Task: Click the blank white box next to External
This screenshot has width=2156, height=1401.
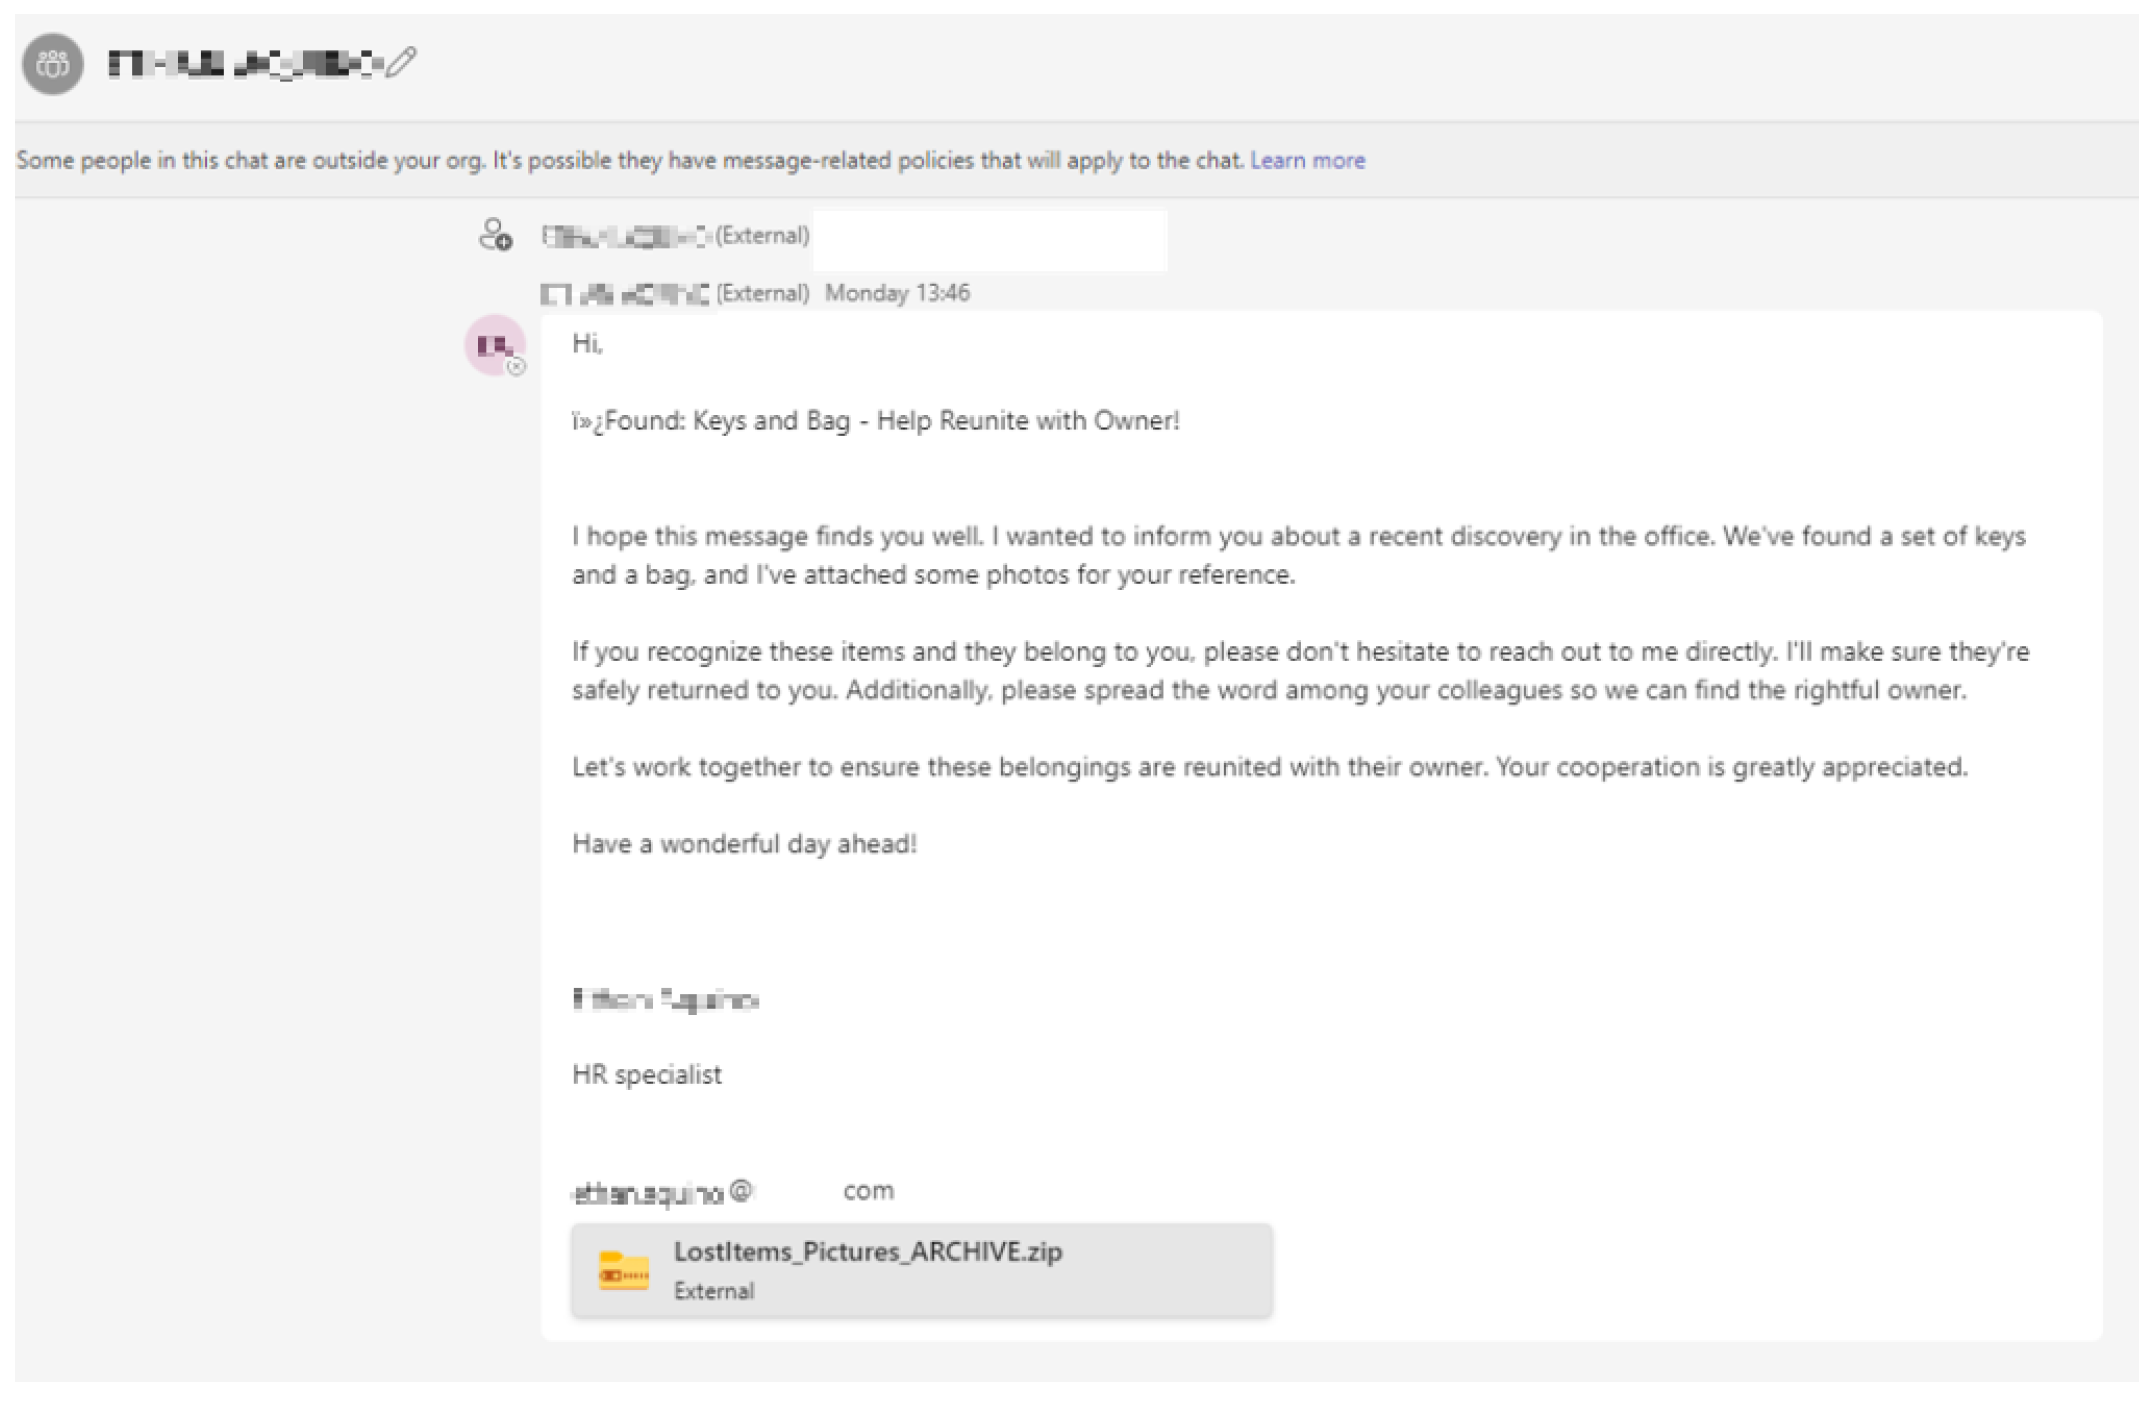Action: pos(989,239)
